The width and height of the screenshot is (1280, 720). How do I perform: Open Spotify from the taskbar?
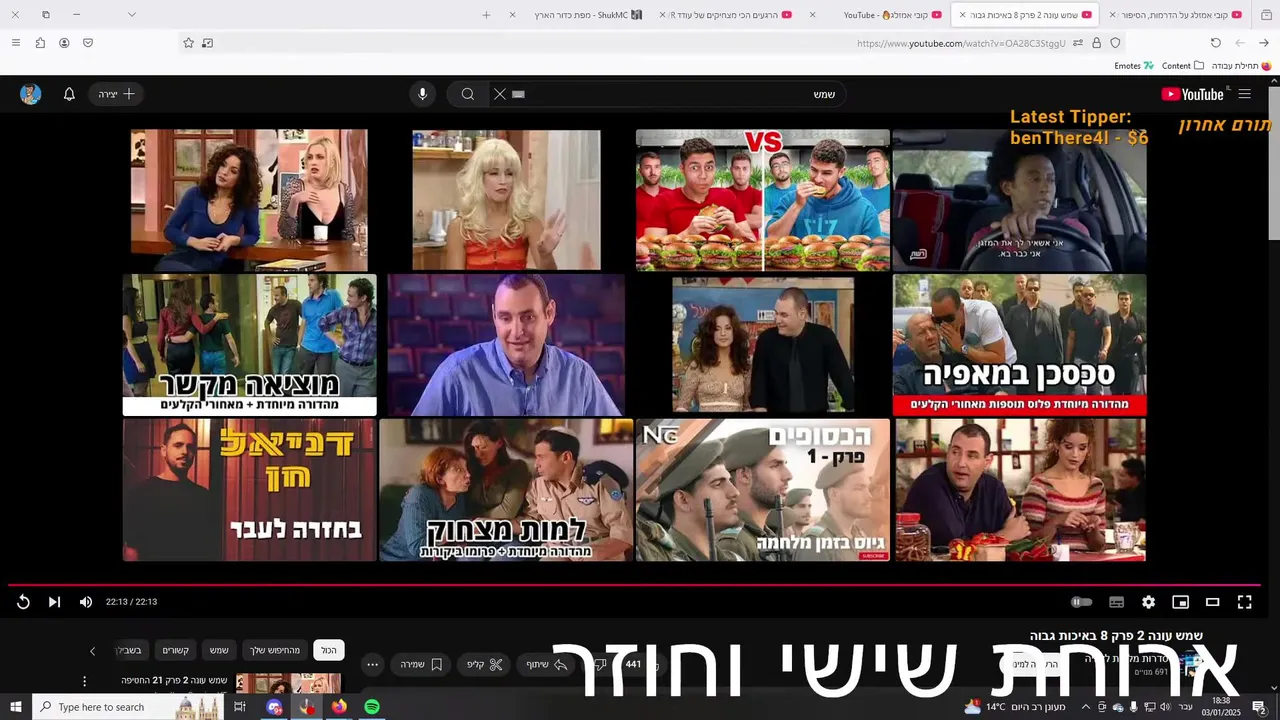coord(372,707)
